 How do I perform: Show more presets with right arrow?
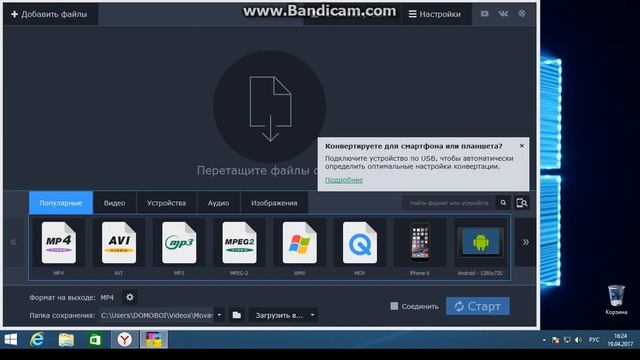[x=526, y=242]
